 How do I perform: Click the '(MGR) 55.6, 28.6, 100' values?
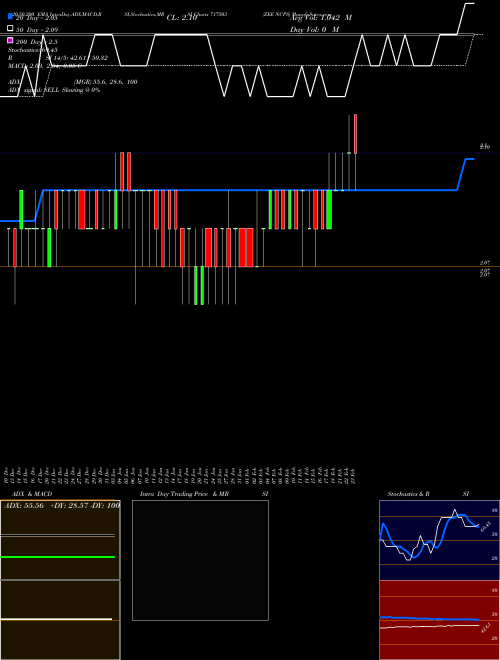click(x=106, y=82)
